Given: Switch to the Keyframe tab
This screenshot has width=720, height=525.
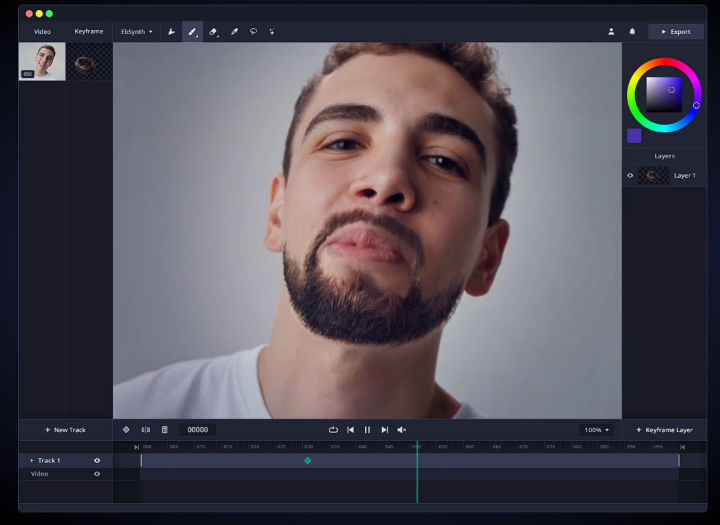Looking at the screenshot, I should pyautogui.click(x=89, y=32).
